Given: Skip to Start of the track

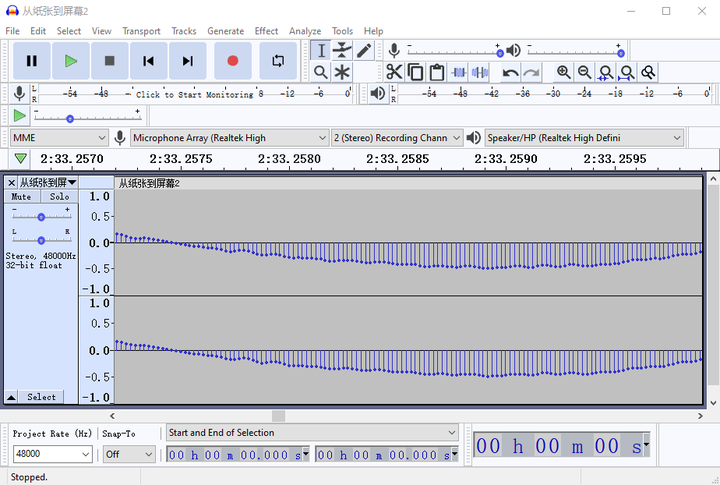Looking at the screenshot, I should coord(148,61).
